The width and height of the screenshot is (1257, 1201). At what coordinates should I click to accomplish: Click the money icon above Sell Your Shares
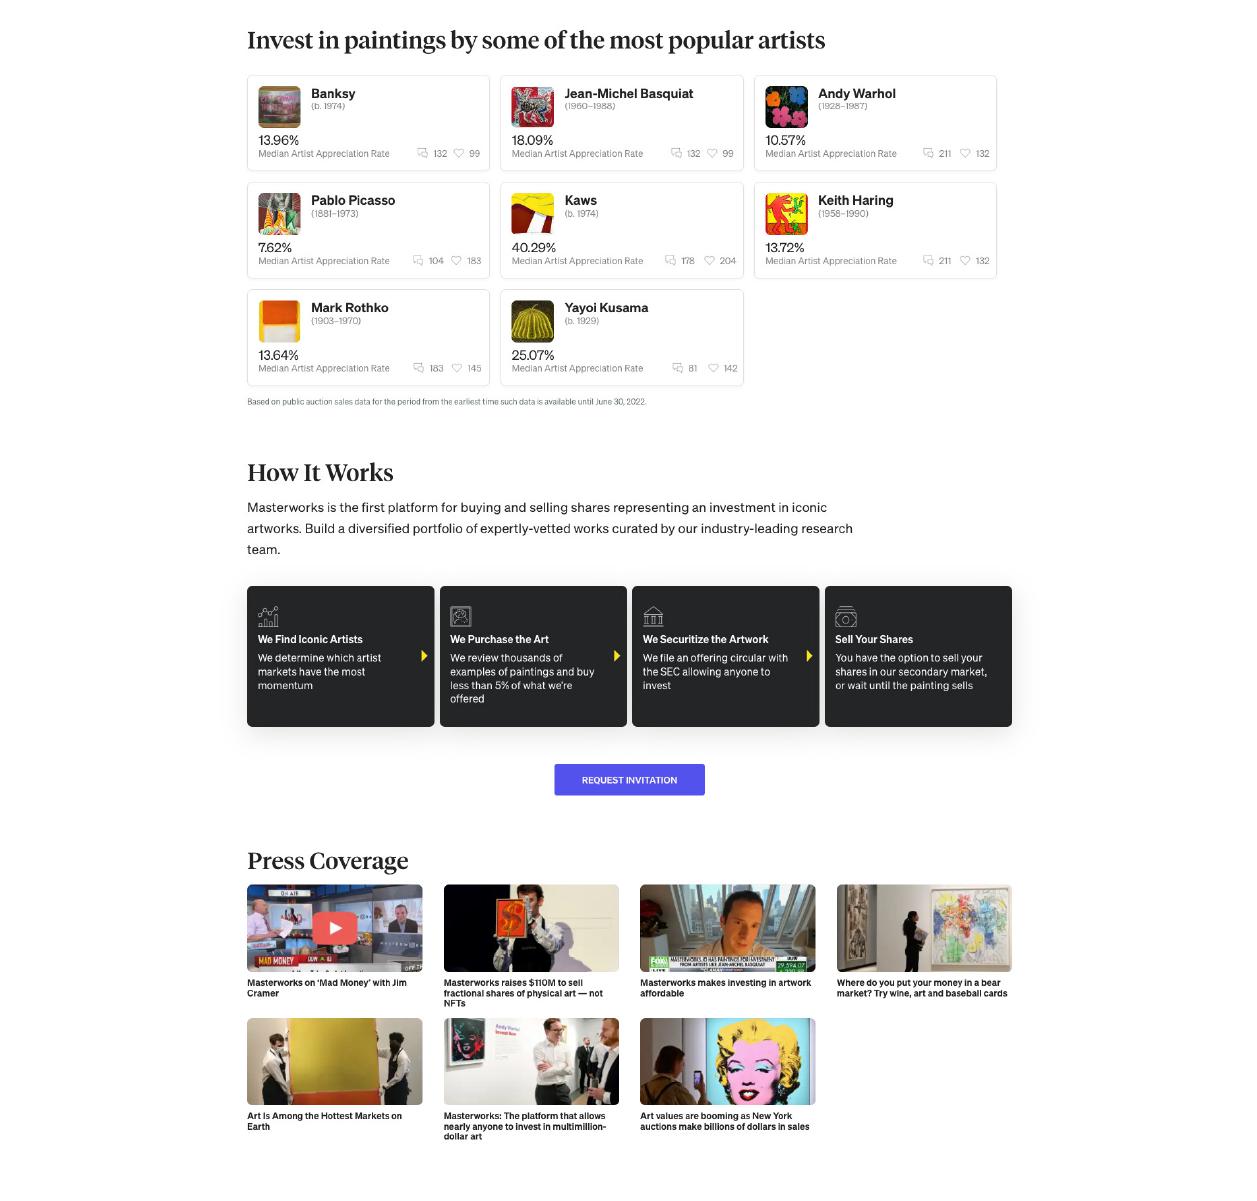coord(846,616)
